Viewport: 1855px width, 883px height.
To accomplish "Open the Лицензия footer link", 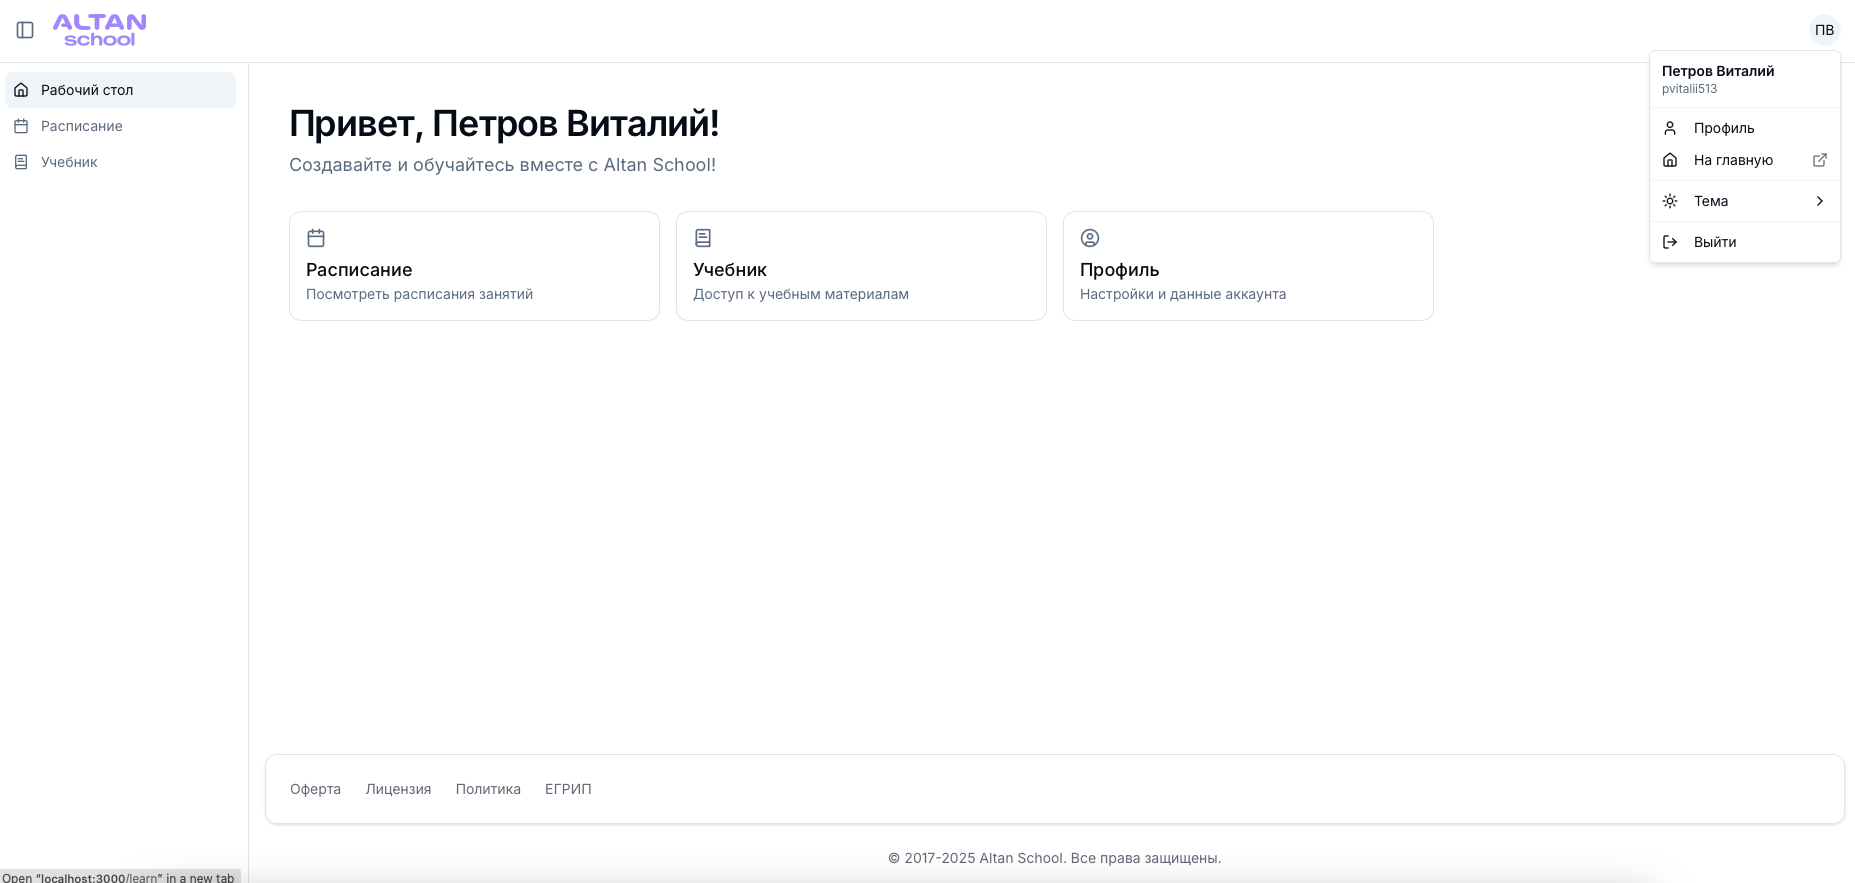I will (x=398, y=789).
